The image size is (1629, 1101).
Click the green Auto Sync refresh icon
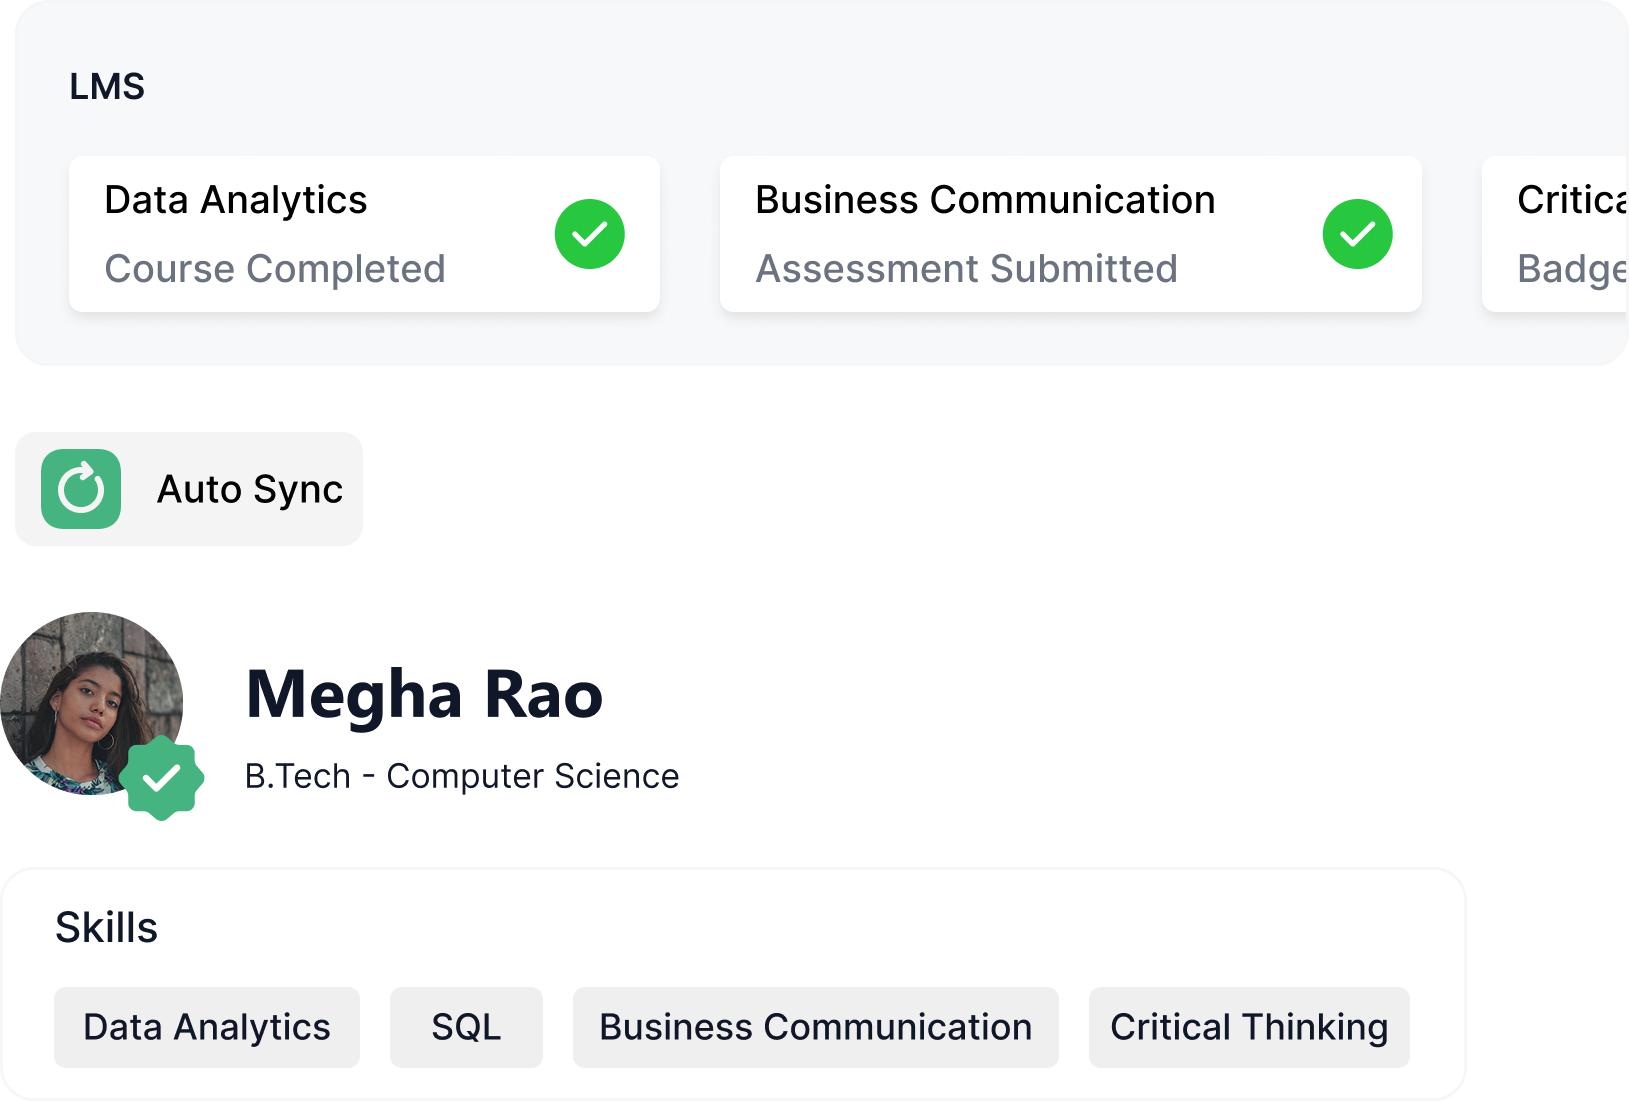pos(81,489)
